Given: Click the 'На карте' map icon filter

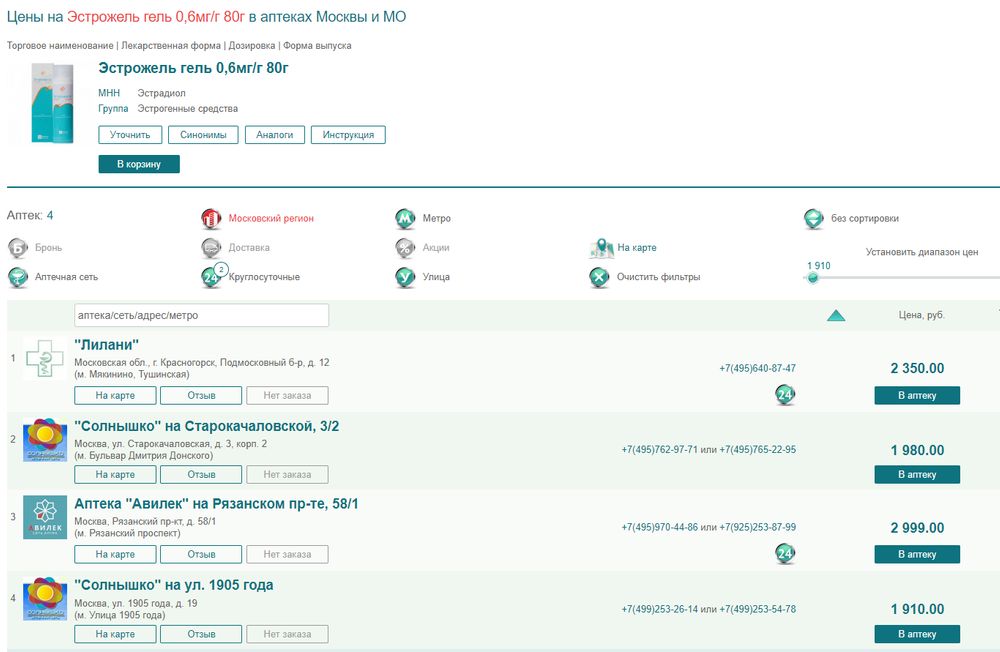Looking at the screenshot, I should (600, 248).
